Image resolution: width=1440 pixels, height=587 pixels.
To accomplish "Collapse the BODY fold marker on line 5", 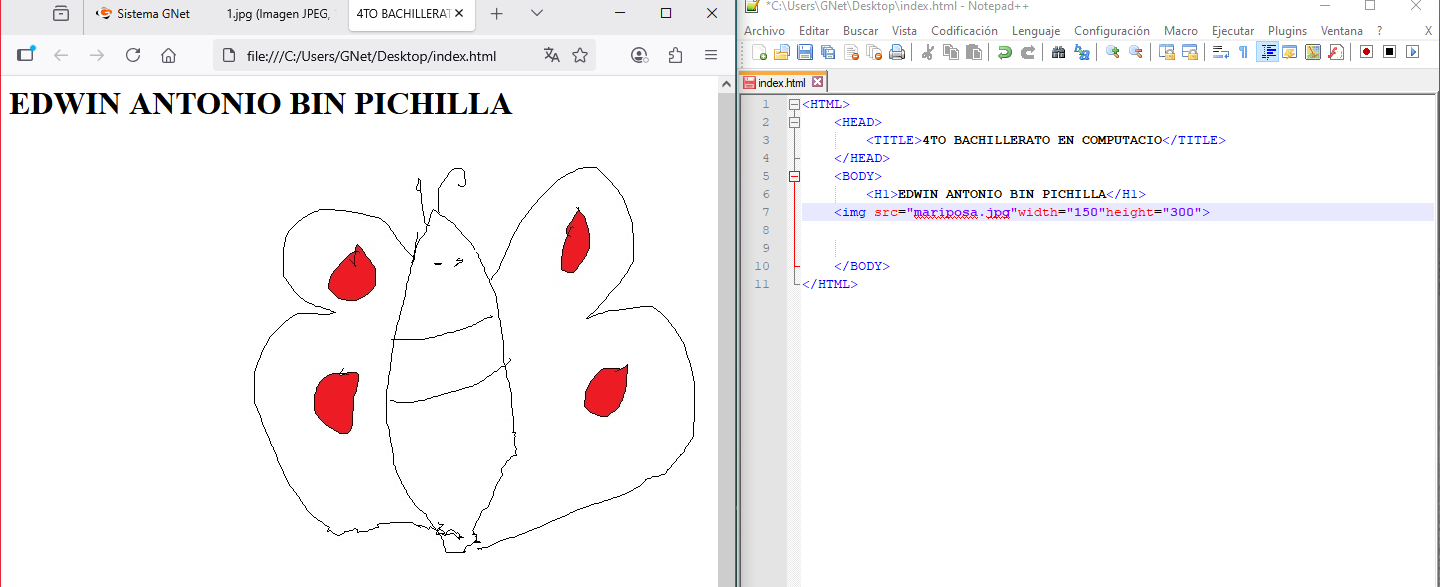I will [794, 176].
